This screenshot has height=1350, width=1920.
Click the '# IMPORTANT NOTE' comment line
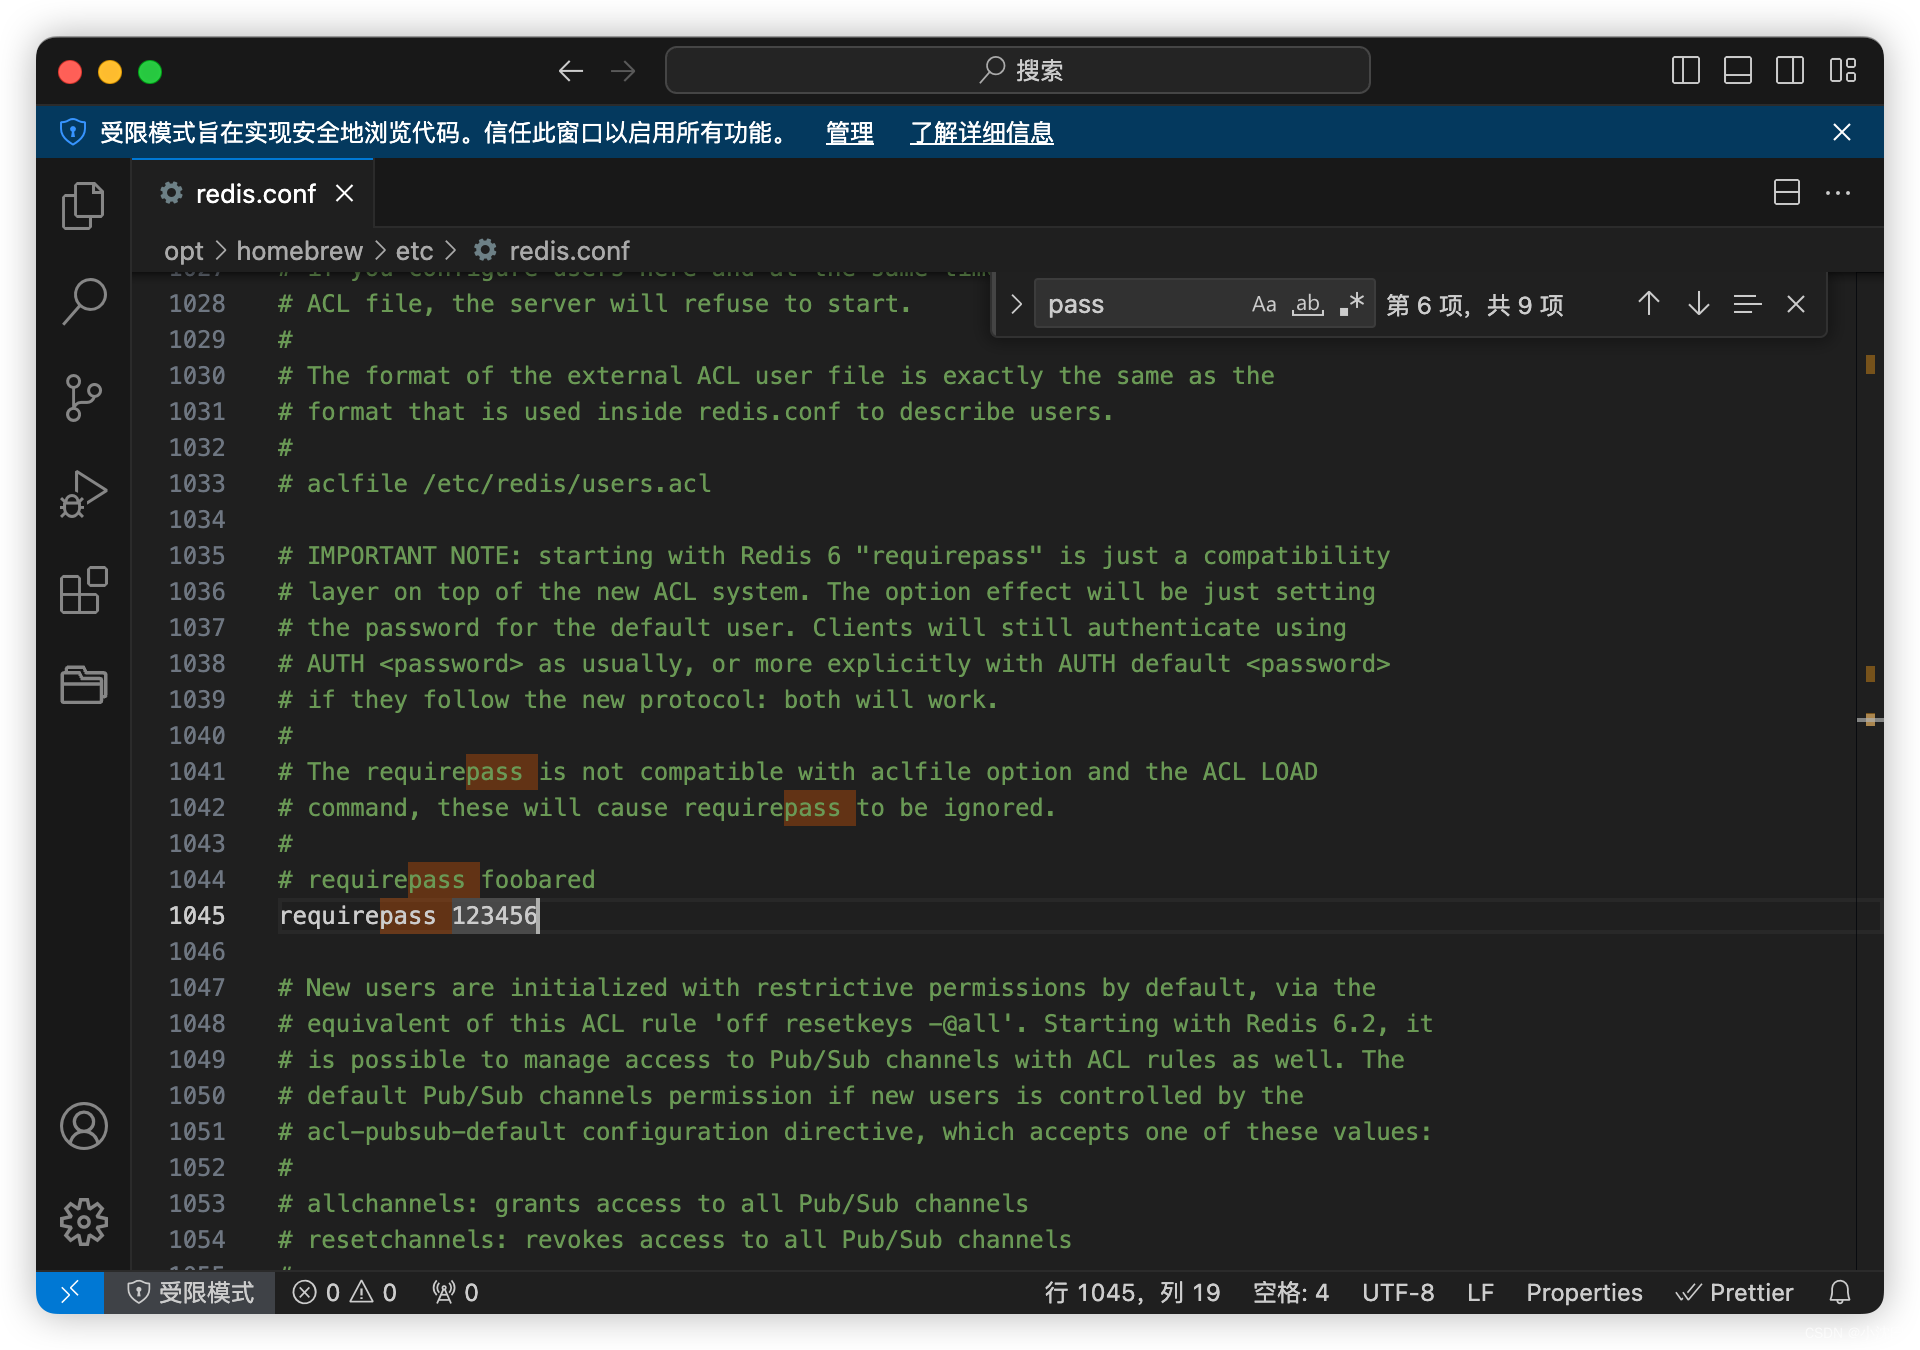(834, 555)
